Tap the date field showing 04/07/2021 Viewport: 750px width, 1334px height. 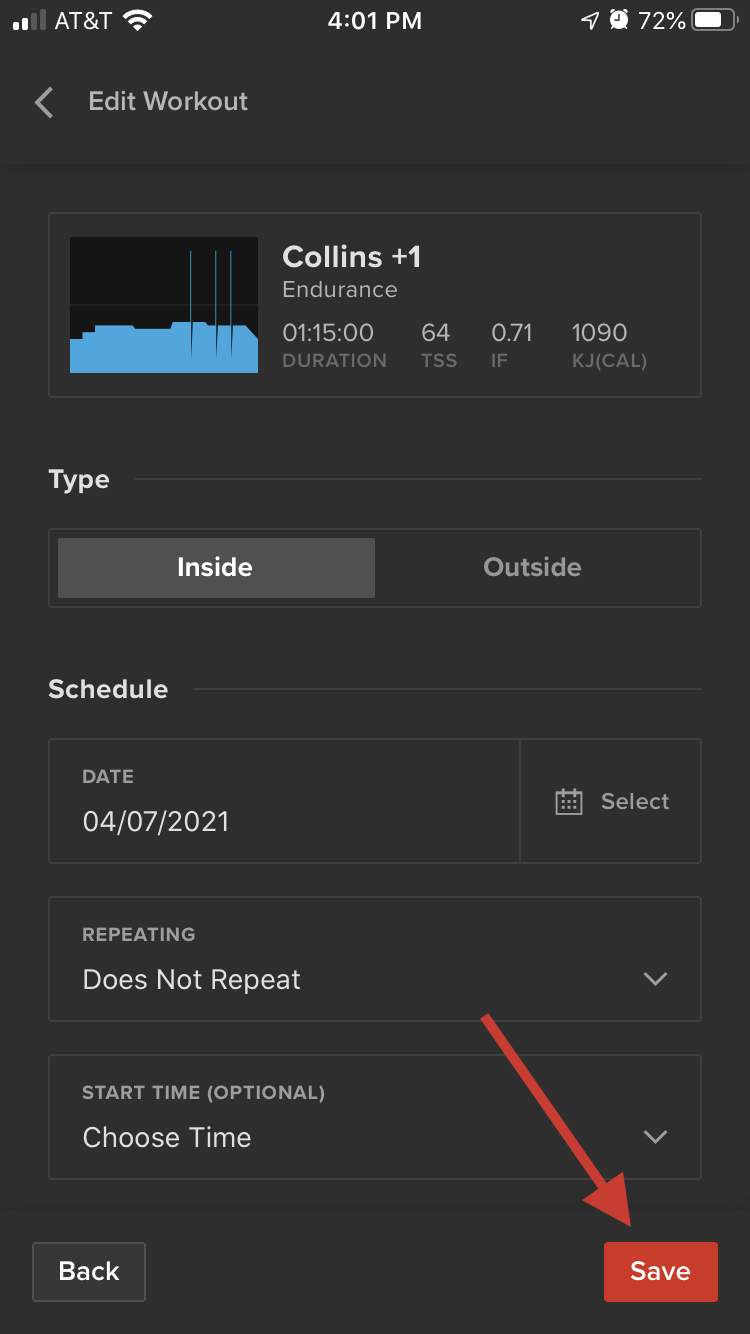(284, 801)
